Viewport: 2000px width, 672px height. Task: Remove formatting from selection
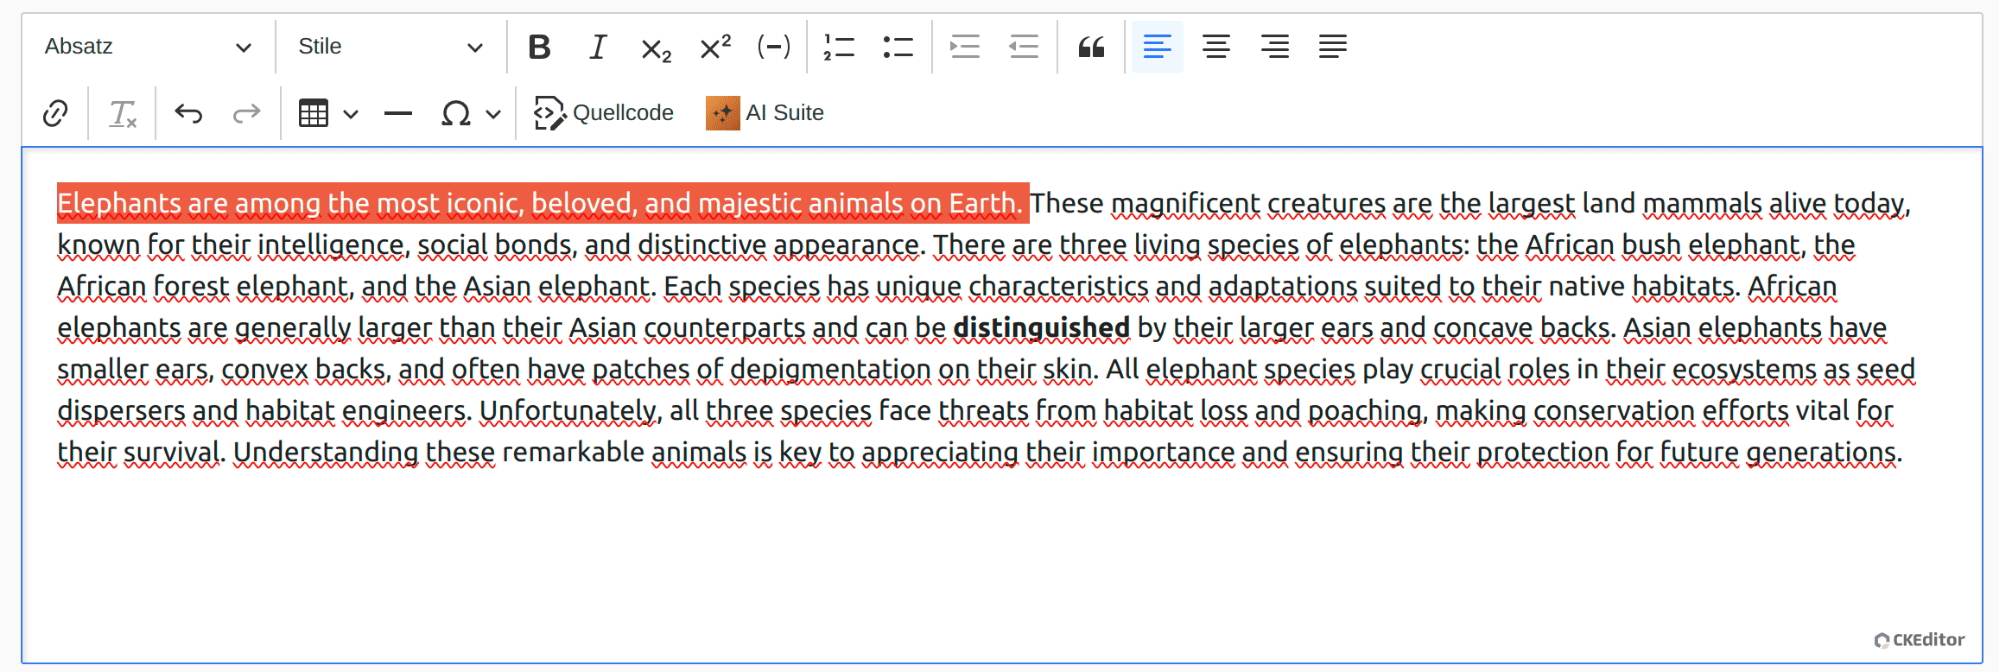click(x=122, y=113)
